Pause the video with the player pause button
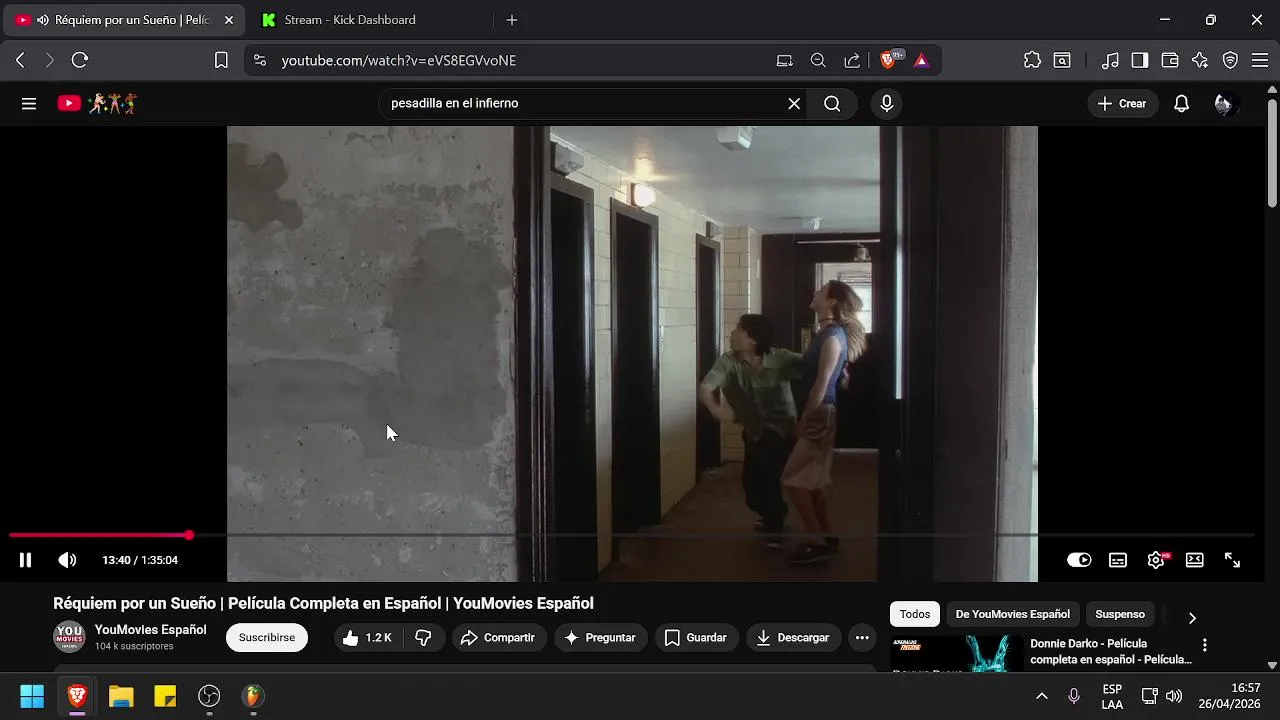The width and height of the screenshot is (1280, 720). (x=25, y=560)
